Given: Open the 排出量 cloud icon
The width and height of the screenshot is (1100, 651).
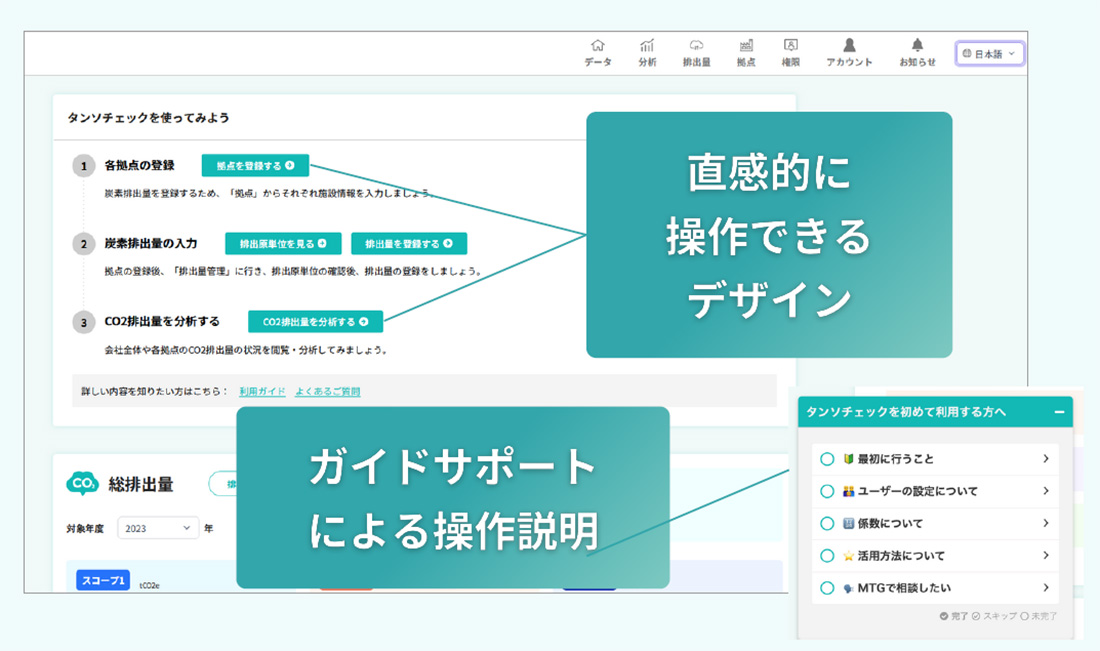Looking at the screenshot, I should 696,46.
